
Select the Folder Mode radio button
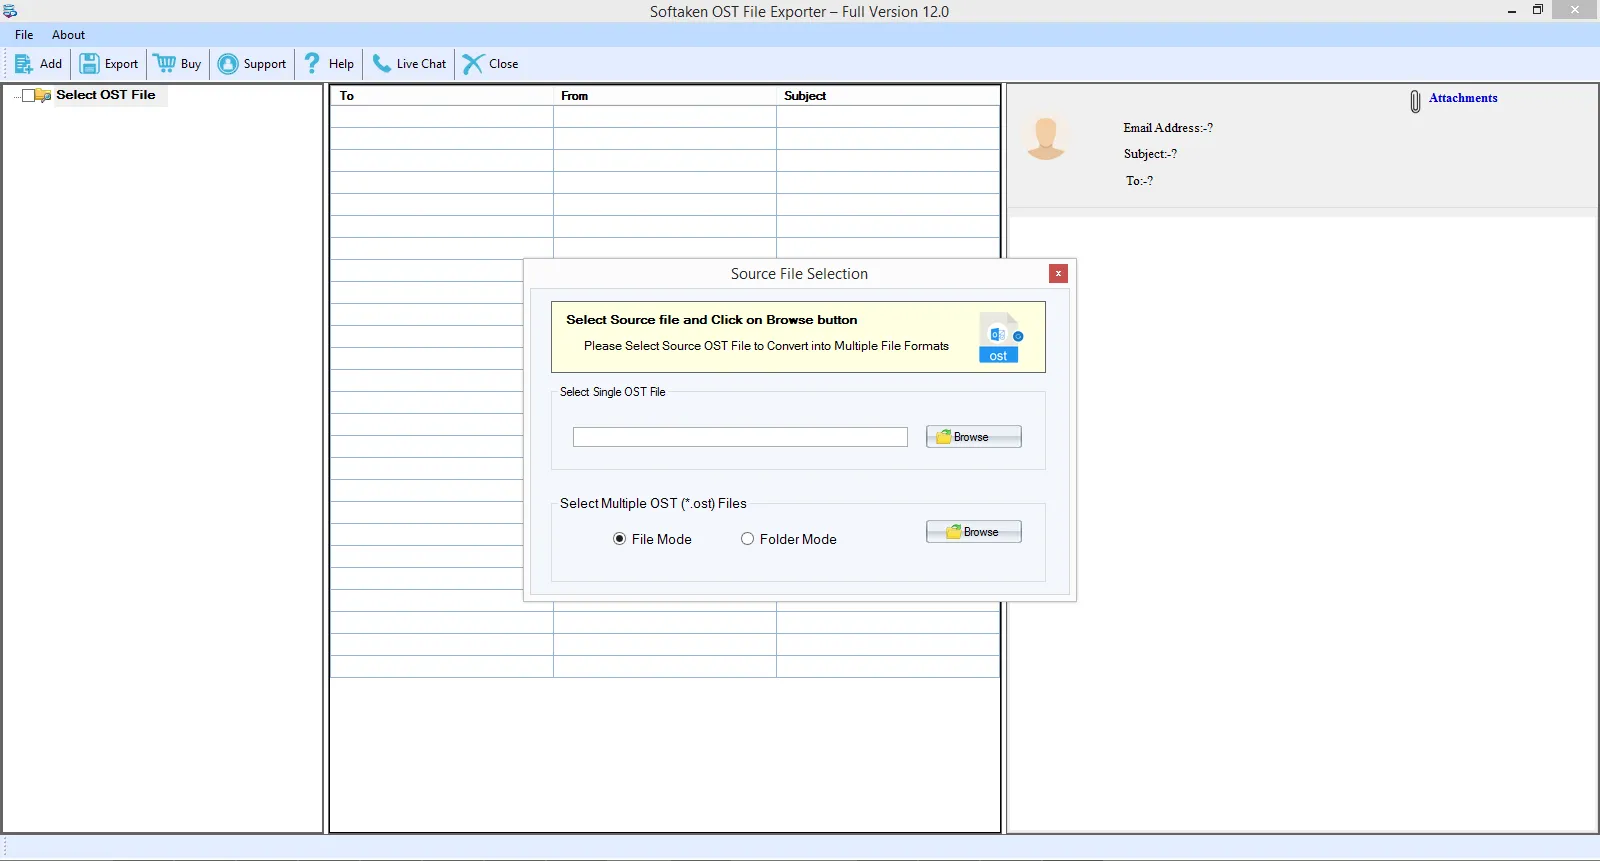pyautogui.click(x=747, y=539)
